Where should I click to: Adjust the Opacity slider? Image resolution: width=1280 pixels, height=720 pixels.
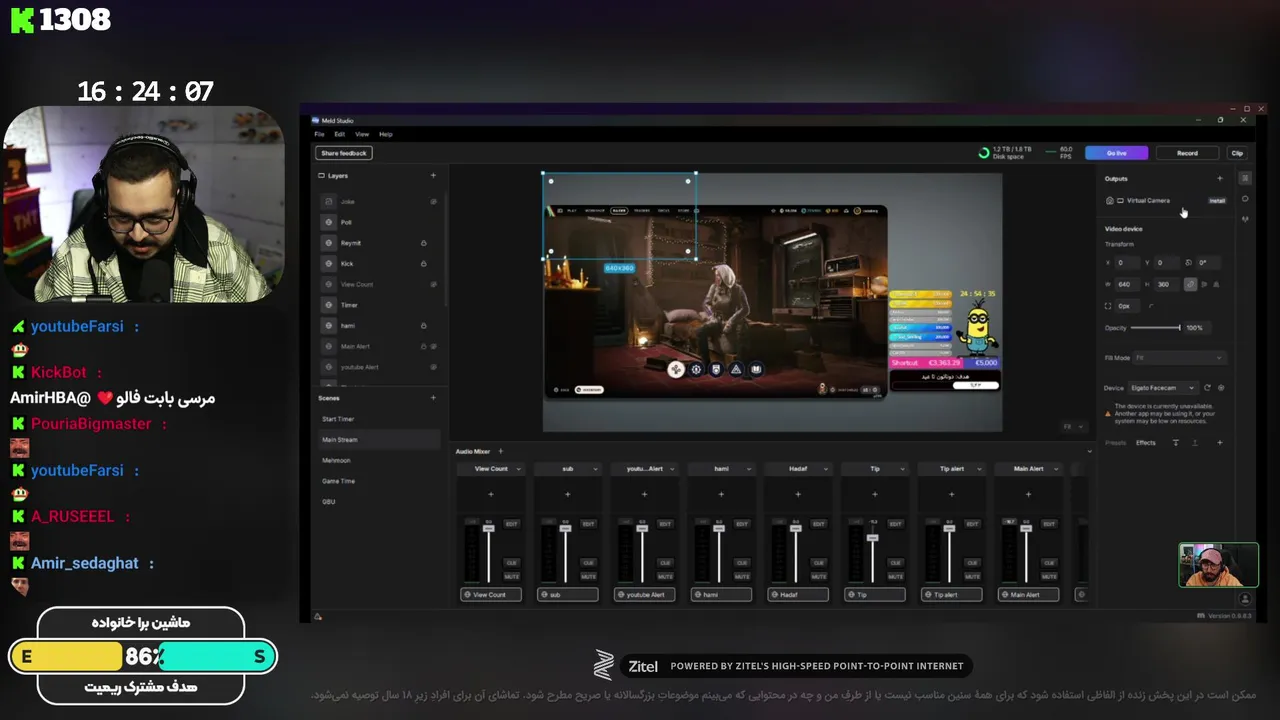click(1155, 328)
